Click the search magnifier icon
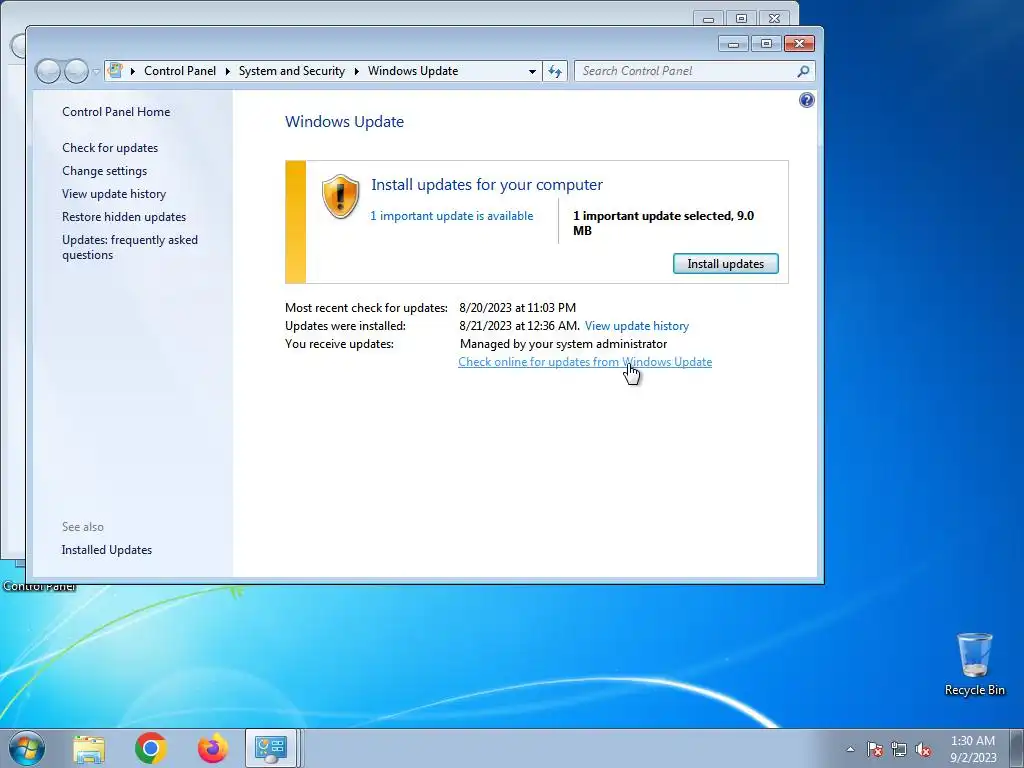This screenshot has width=1024, height=768. tap(803, 71)
